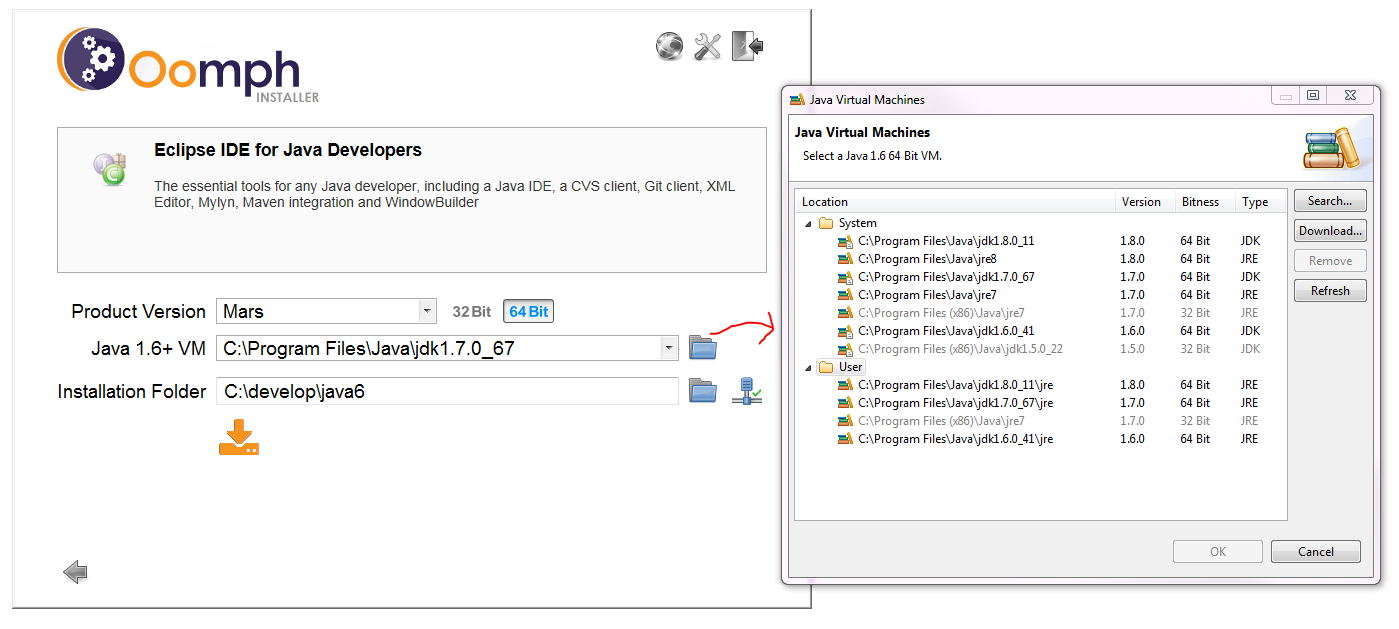Click the JDK type cell for jdk1.6.0_41

[x=1250, y=331]
